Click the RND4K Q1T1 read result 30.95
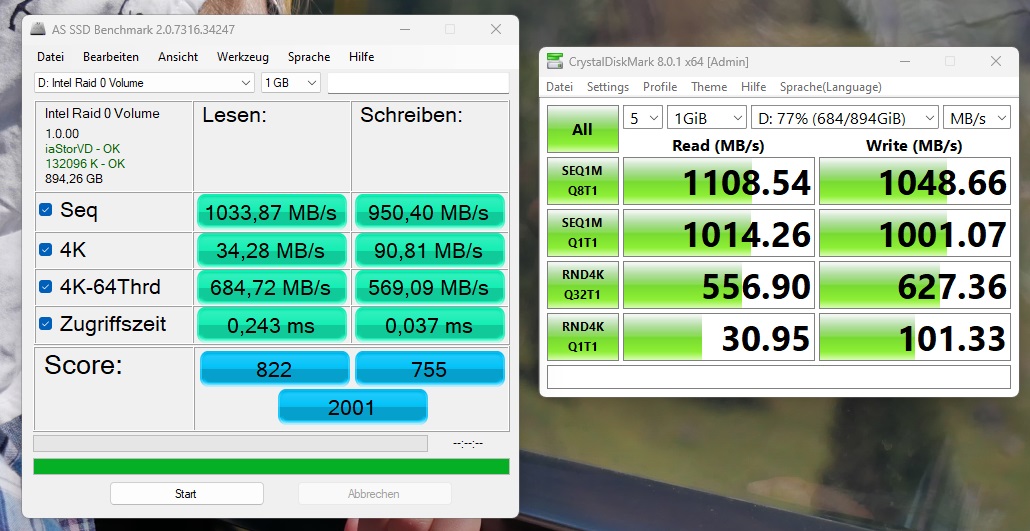 pos(719,336)
